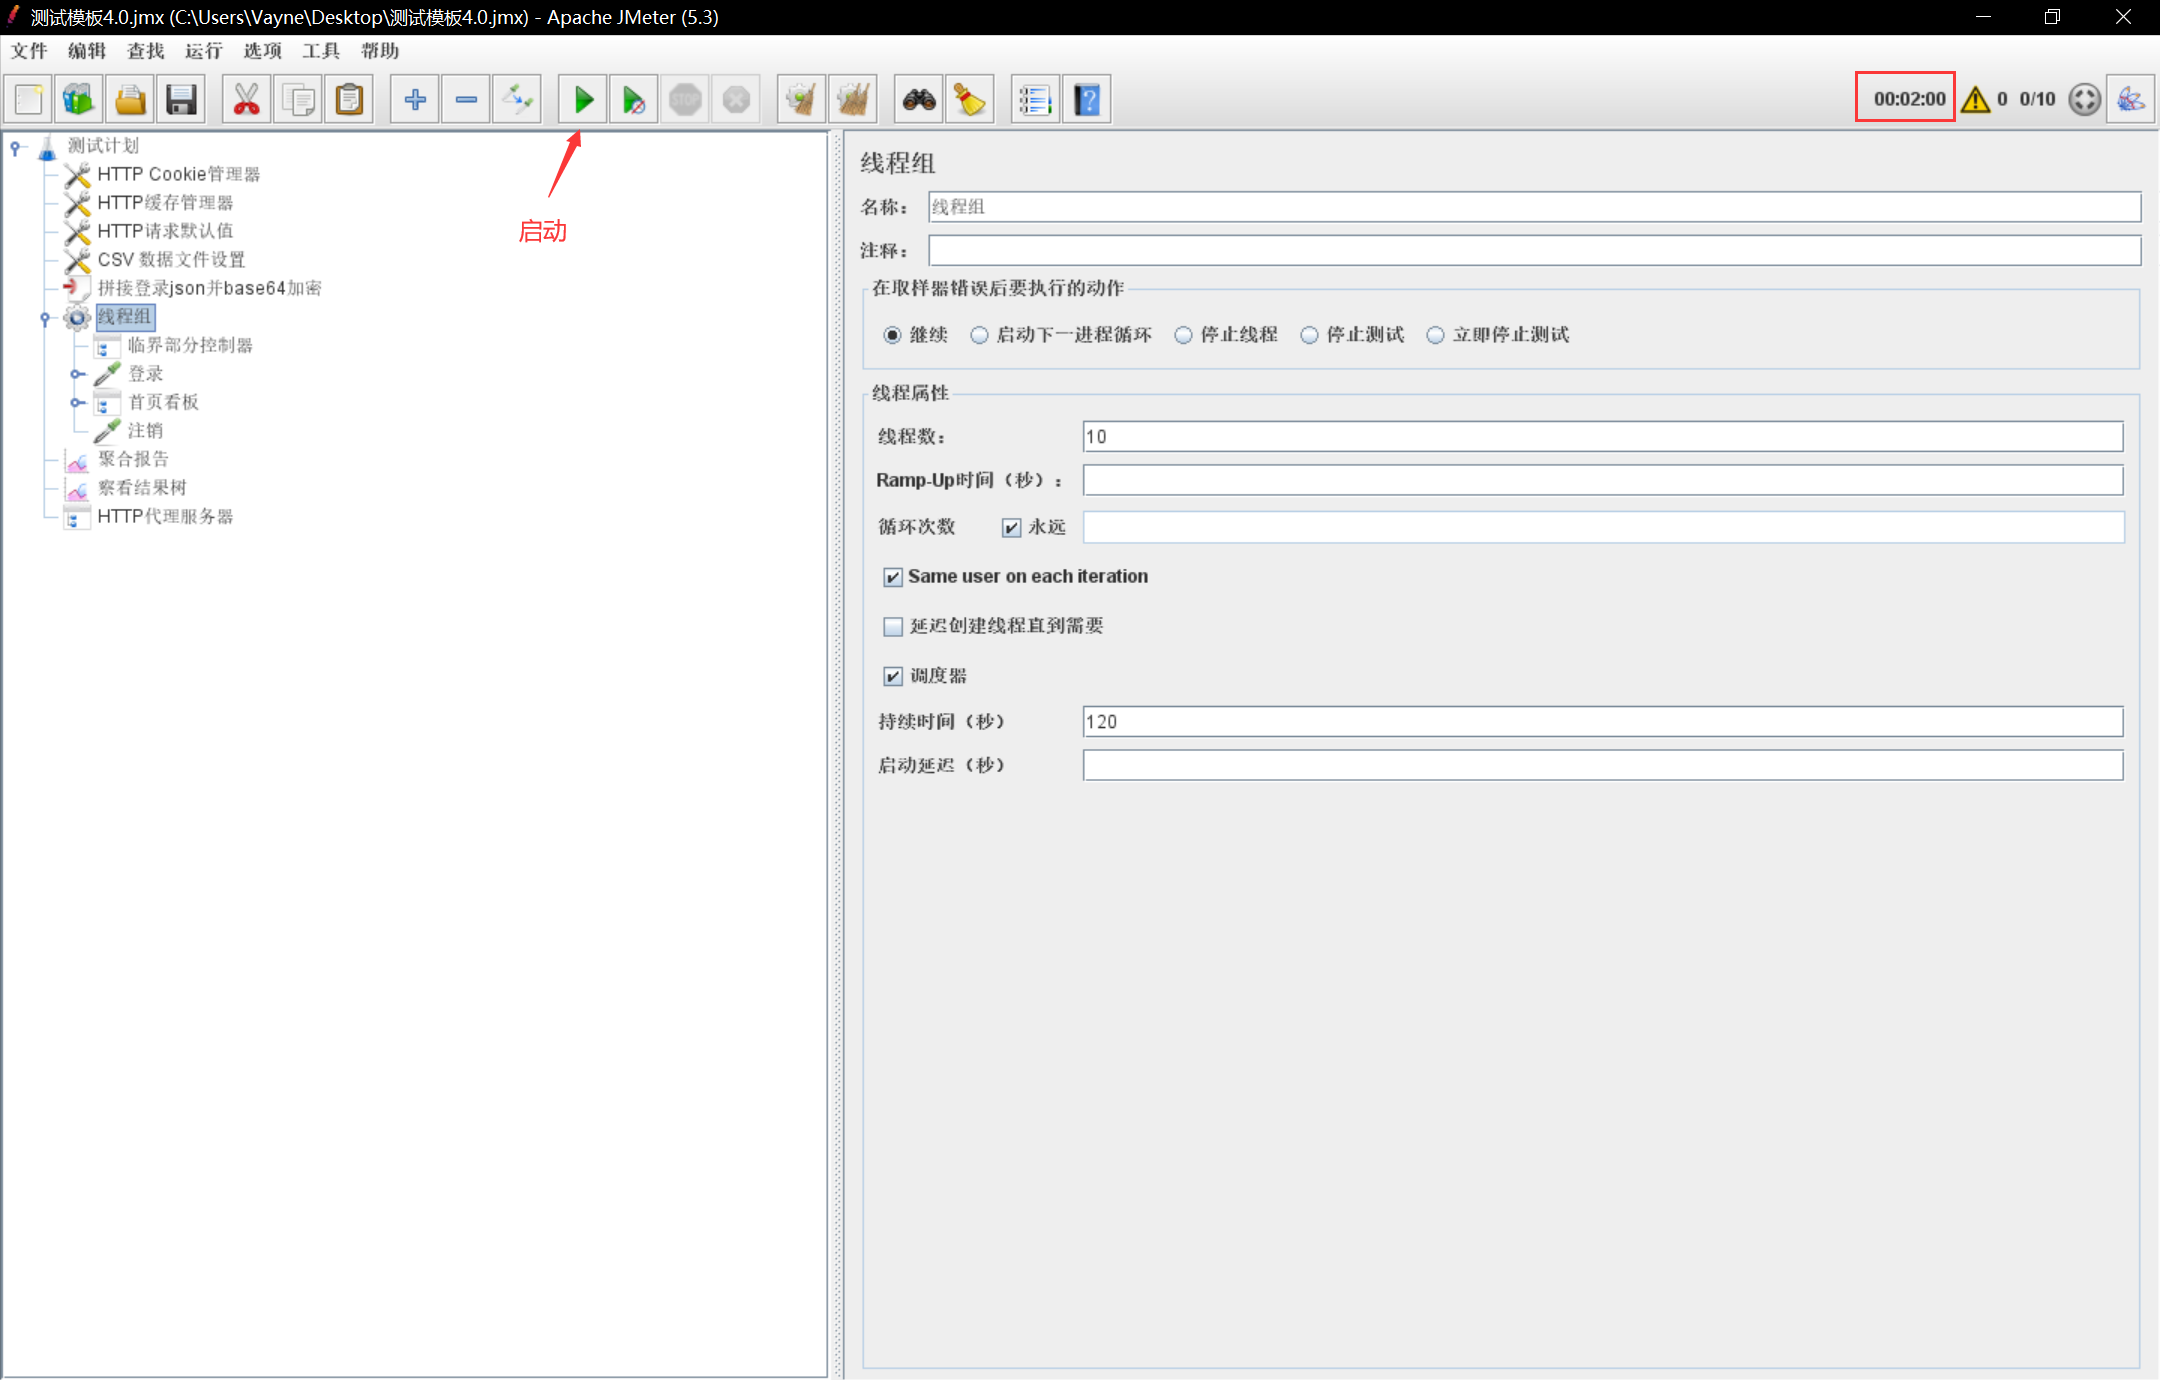Click the warning triangle log indicator
2160x1380 pixels.
click(x=1975, y=99)
